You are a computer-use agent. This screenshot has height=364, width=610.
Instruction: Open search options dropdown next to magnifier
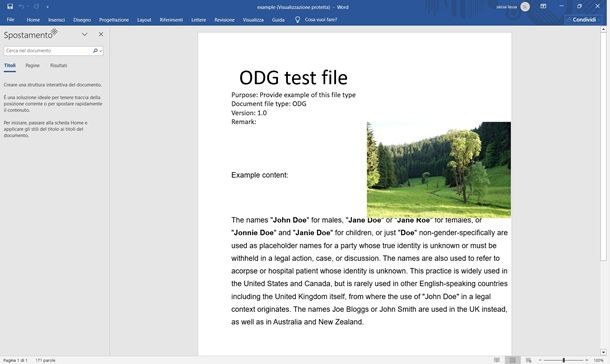tap(101, 51)
